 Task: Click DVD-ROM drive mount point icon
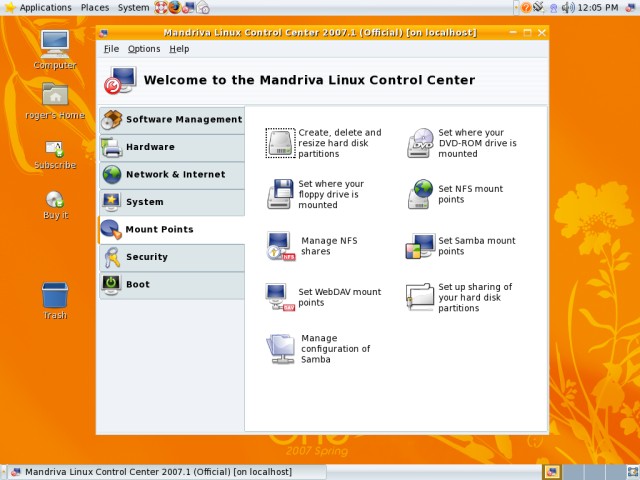pyautogui.click(x=421, y=144)
